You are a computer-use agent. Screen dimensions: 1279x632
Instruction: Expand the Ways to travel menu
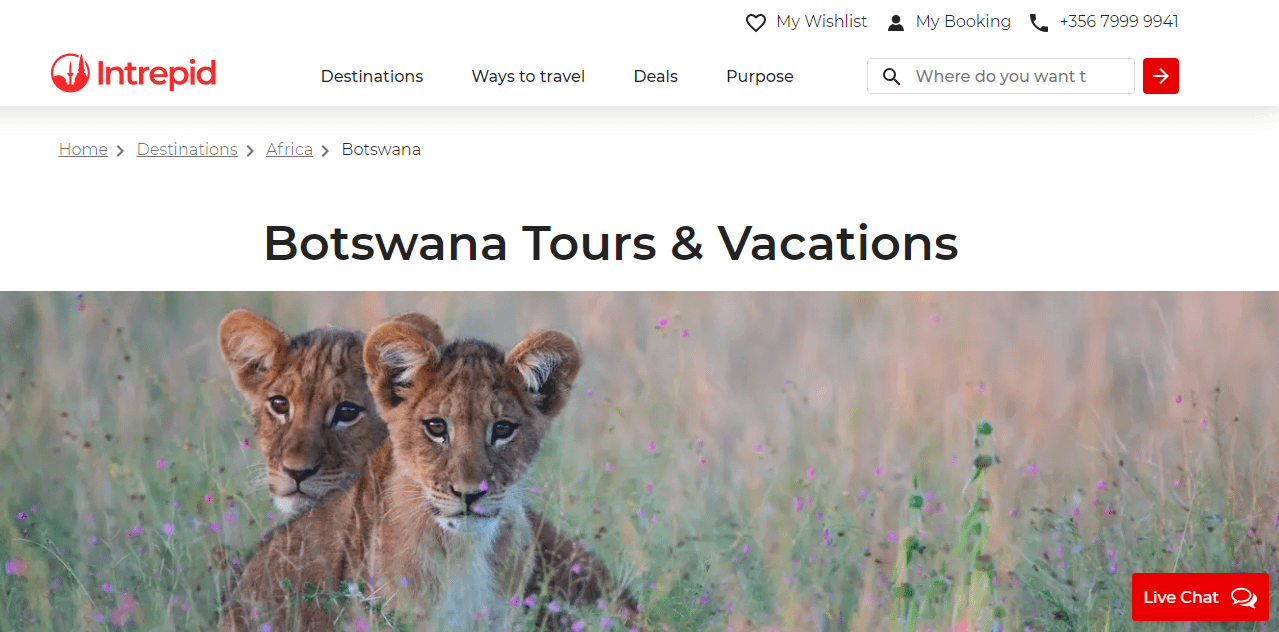coord(528,76)
